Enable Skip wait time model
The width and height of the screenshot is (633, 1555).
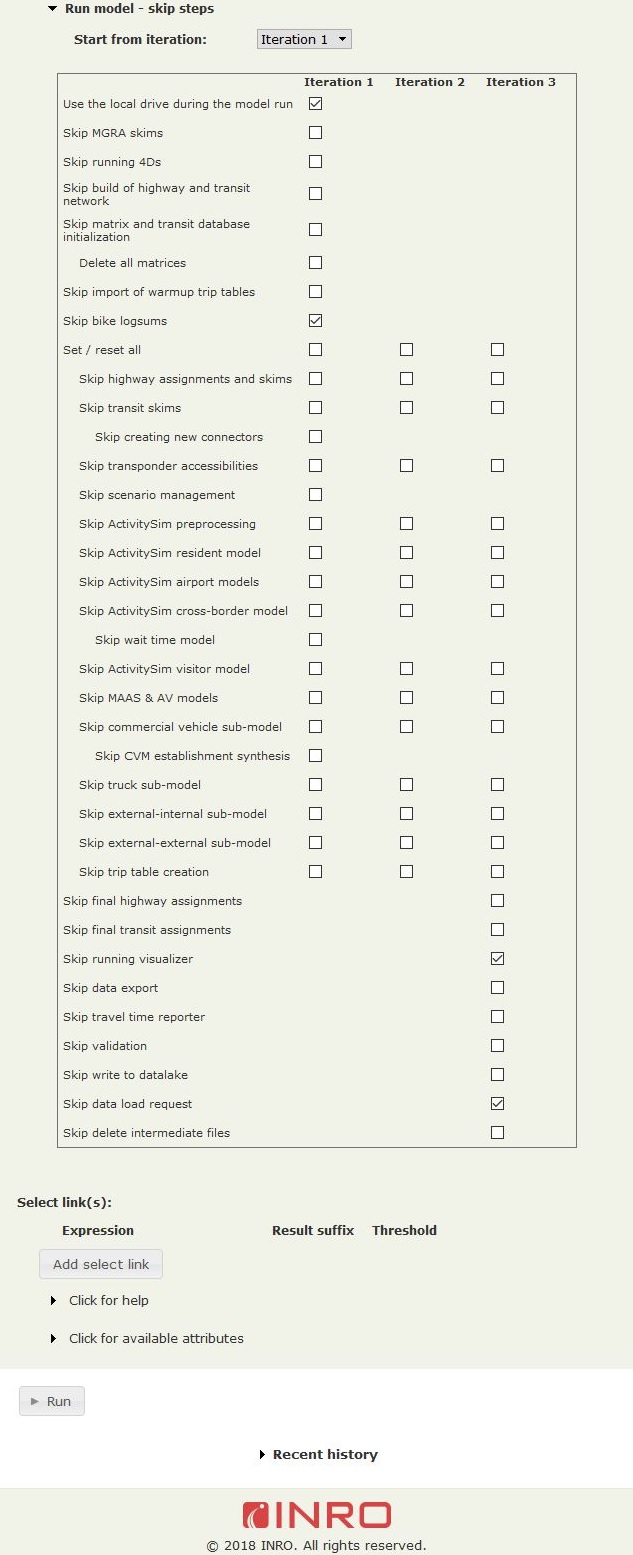316,640
